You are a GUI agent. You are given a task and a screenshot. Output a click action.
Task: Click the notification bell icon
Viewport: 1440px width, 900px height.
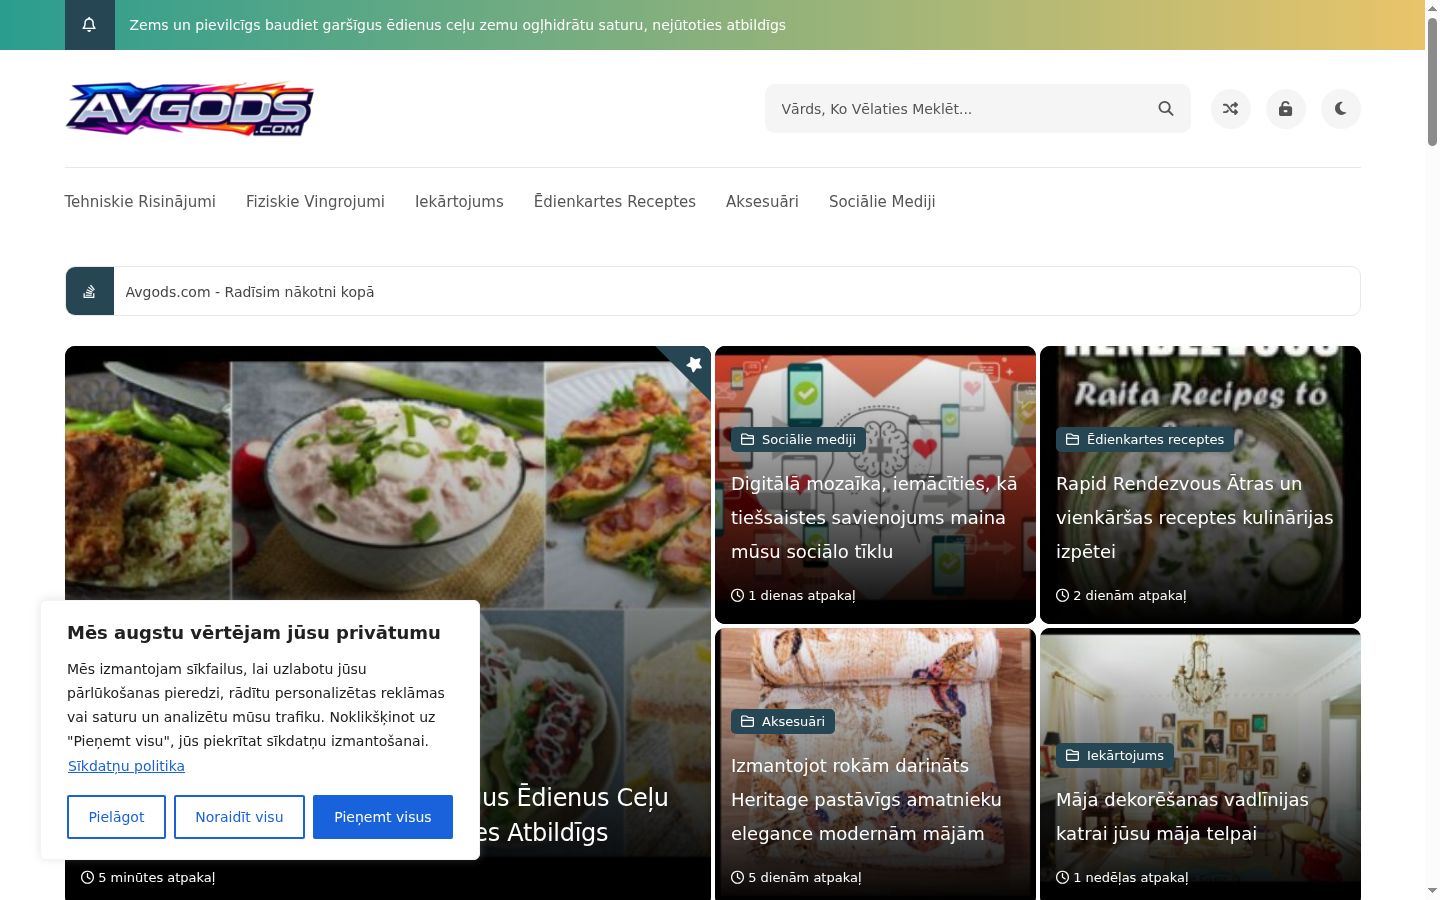[x=89, y=25]
